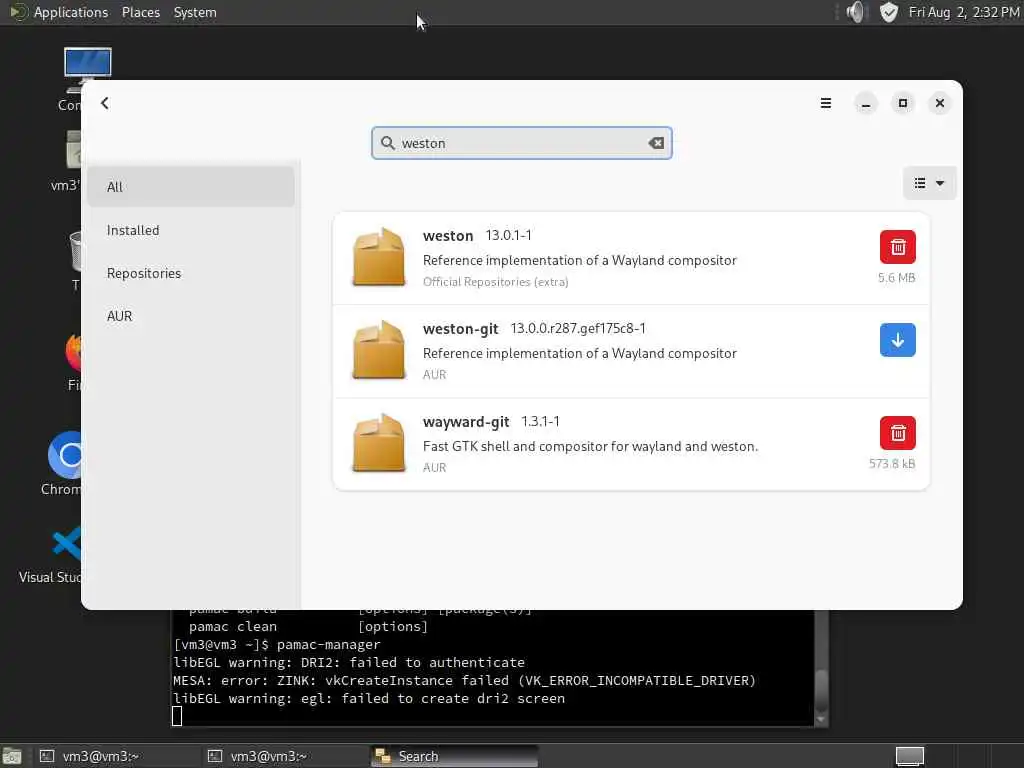This screenshot has height=768, width=1024.
Task: Open the vm3 home folder desktop icon
Action: (73, 150)
